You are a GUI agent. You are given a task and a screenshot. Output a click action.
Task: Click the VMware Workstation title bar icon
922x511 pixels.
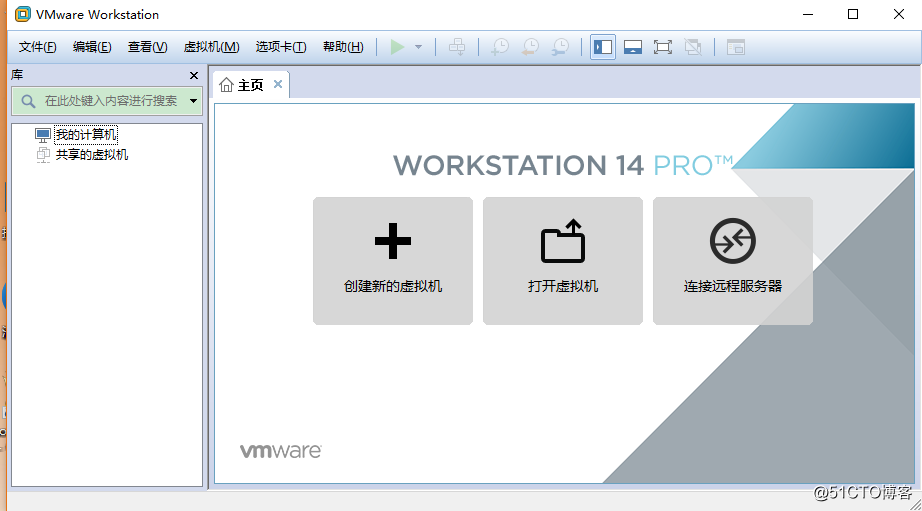pyautogui.click(x=22, y=14)
